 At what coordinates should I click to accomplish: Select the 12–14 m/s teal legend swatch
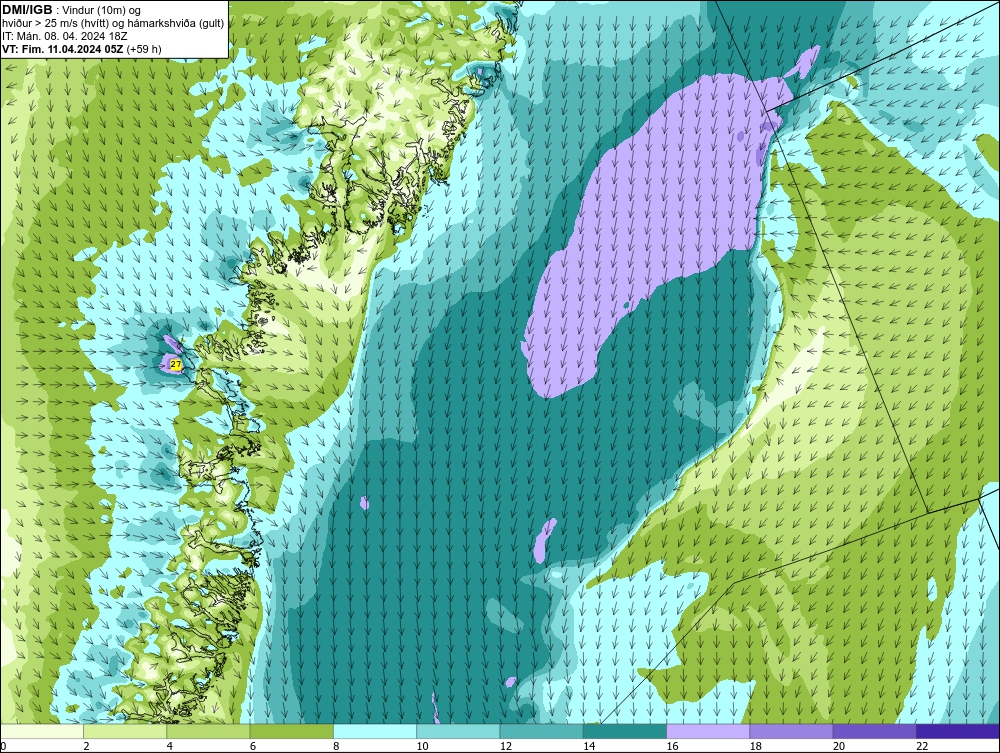point(541,731)
